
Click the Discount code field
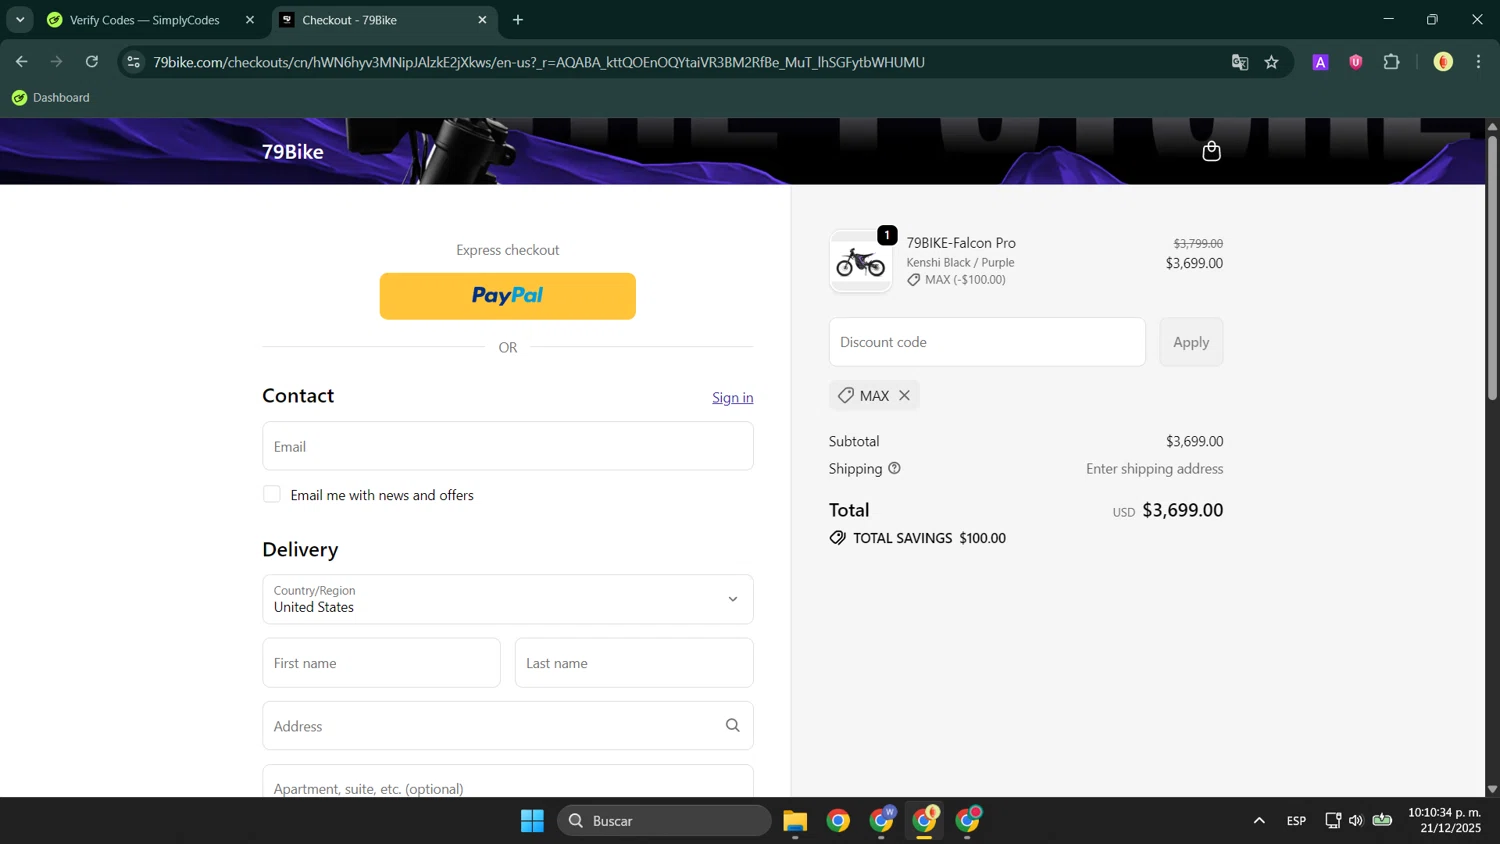(x=987, y=342)
